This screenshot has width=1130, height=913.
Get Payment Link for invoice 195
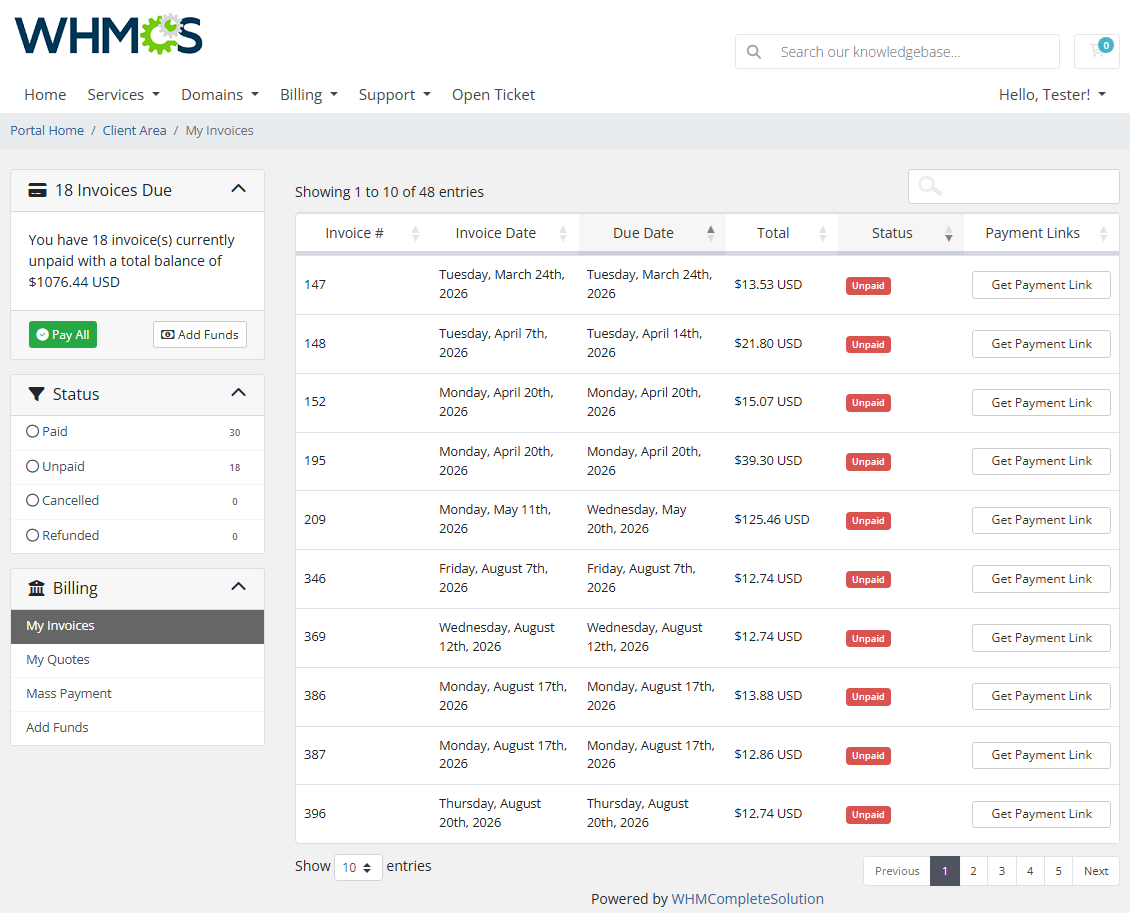(x=1041, y=461)
